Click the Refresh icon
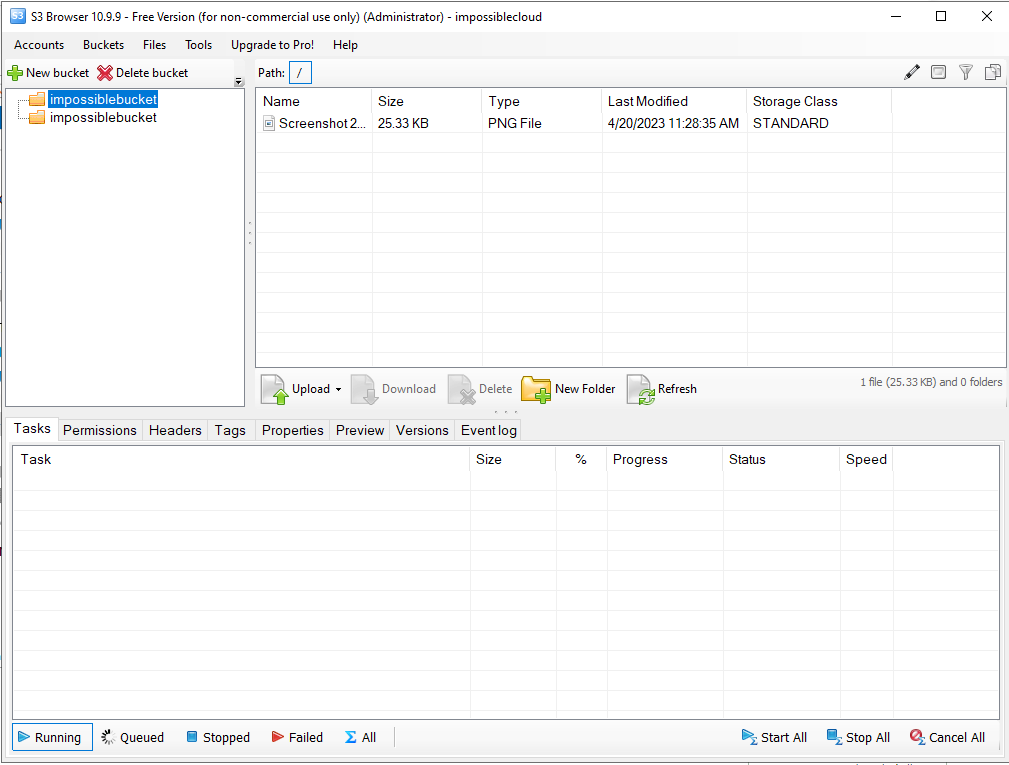Image resolution: width=1009 pixels, height=765 pixels. tap(640, 389)
